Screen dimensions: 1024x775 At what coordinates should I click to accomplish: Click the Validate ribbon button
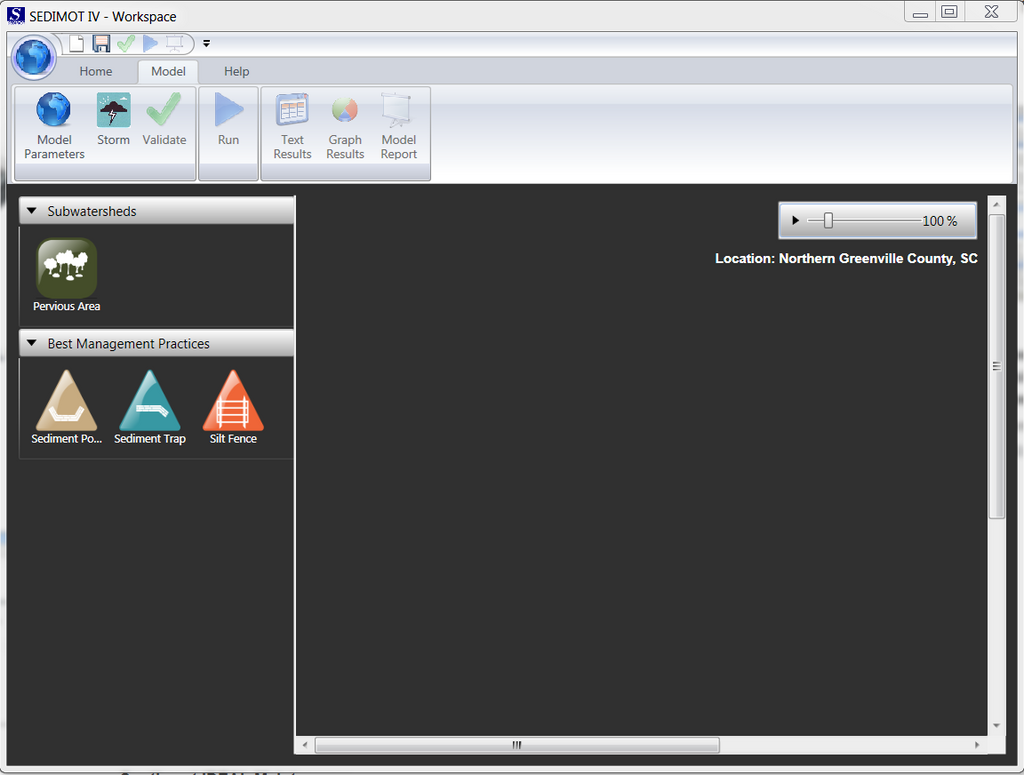coord(164,120)
